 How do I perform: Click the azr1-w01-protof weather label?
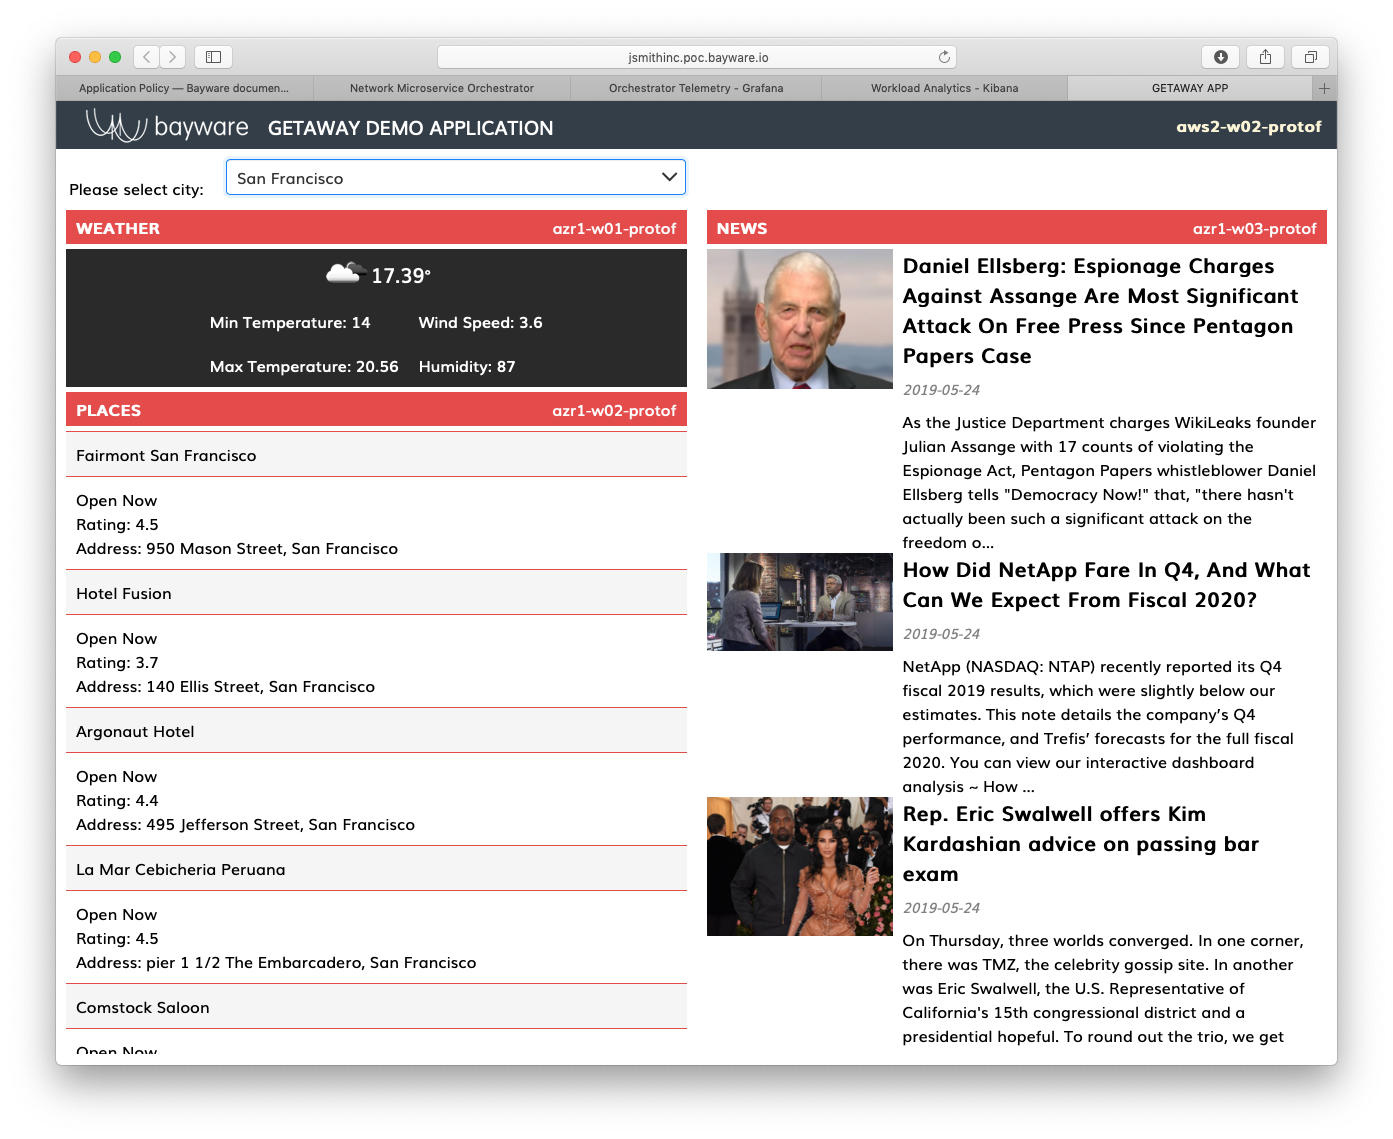[x=614, y=229]
